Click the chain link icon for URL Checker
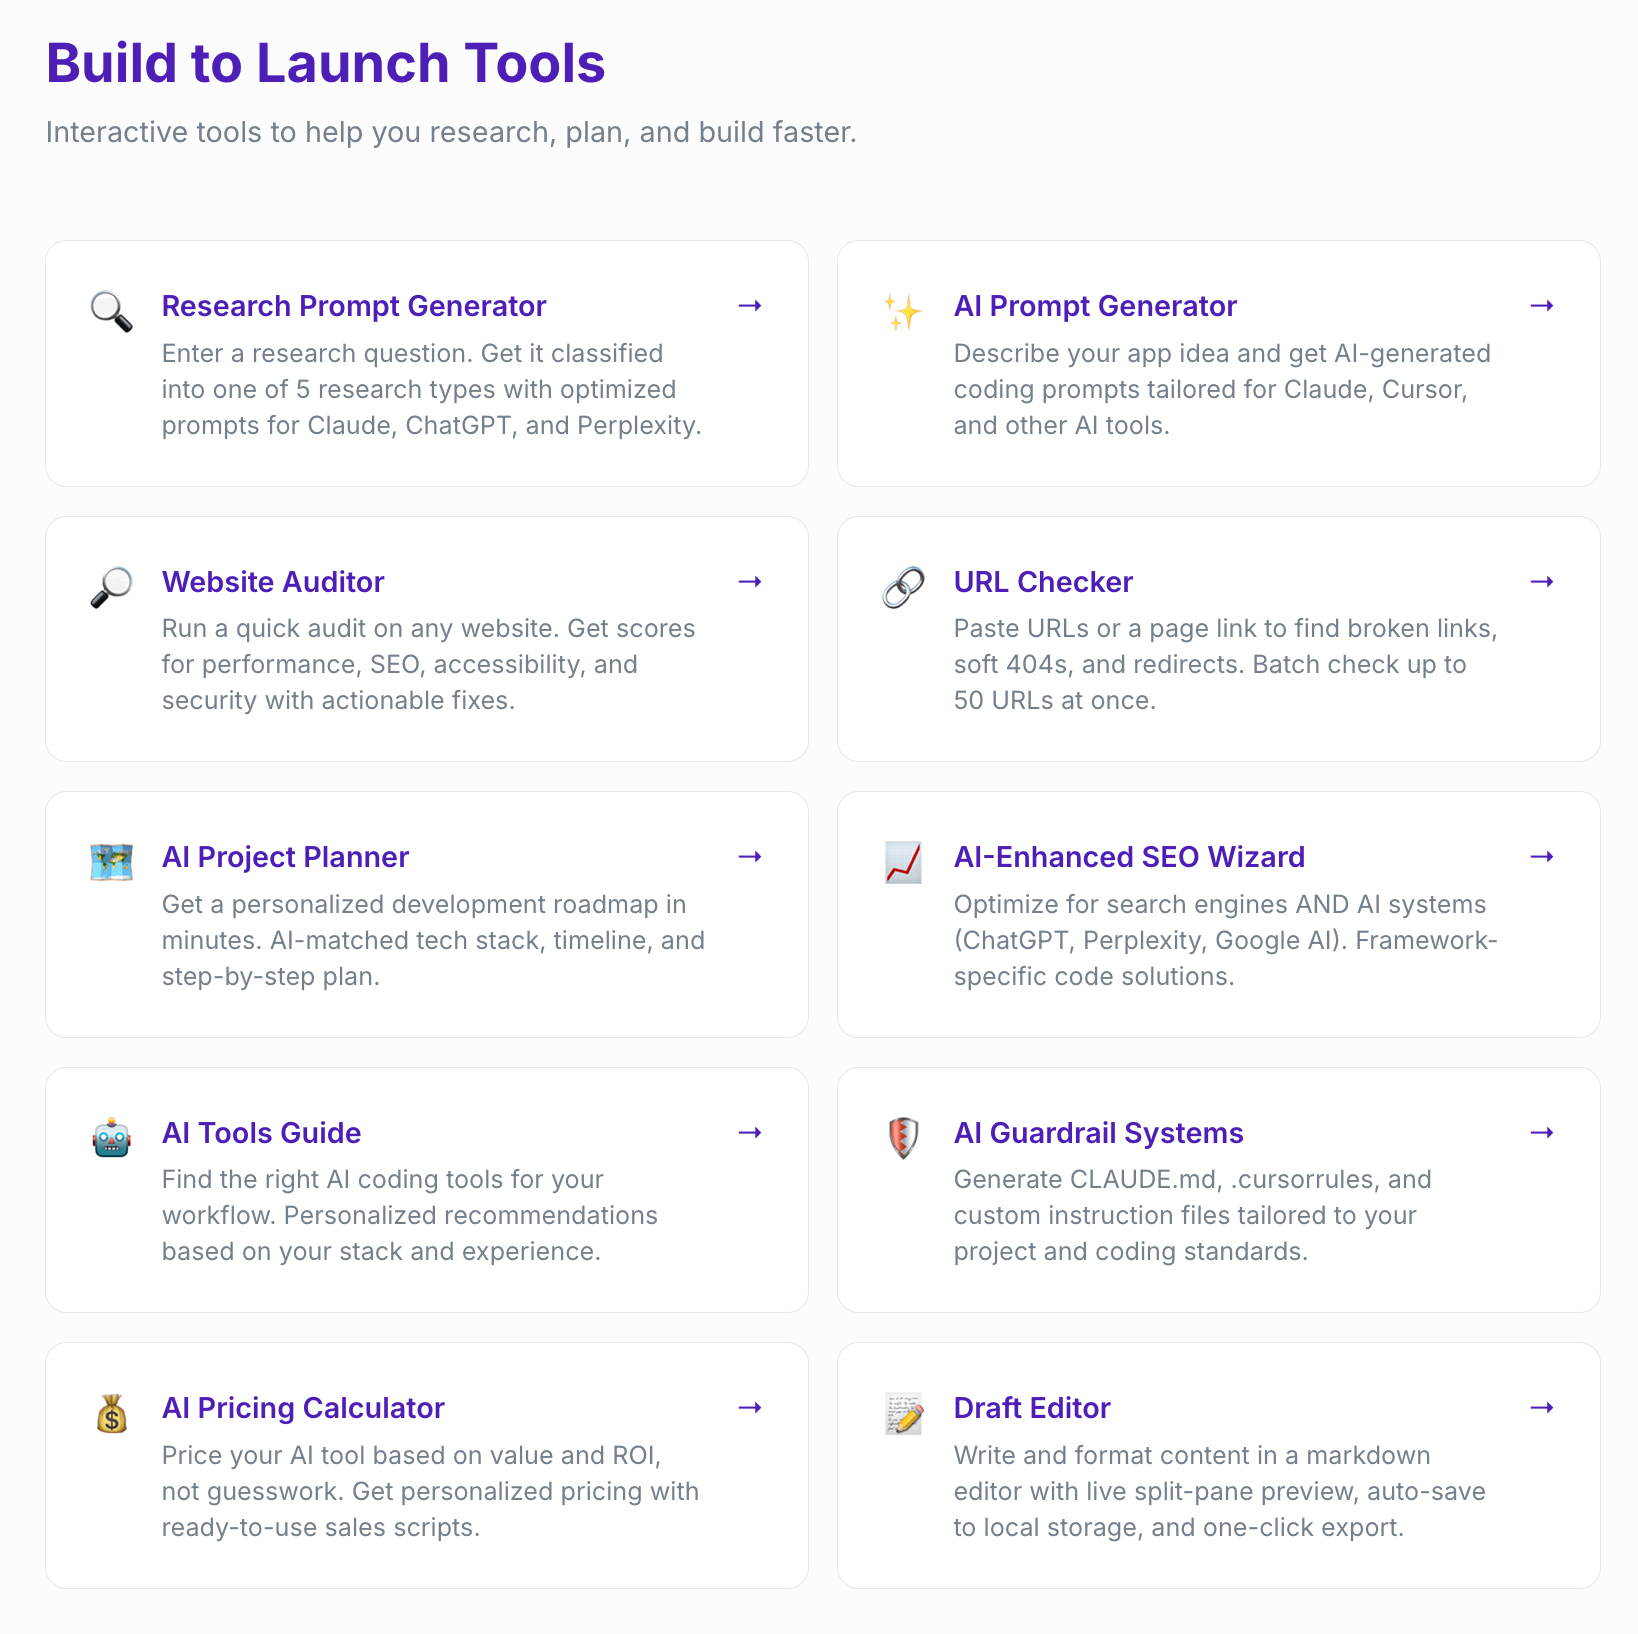Screen dimensions: 1638x1634 pyautogui.click(x=903, y=587)
